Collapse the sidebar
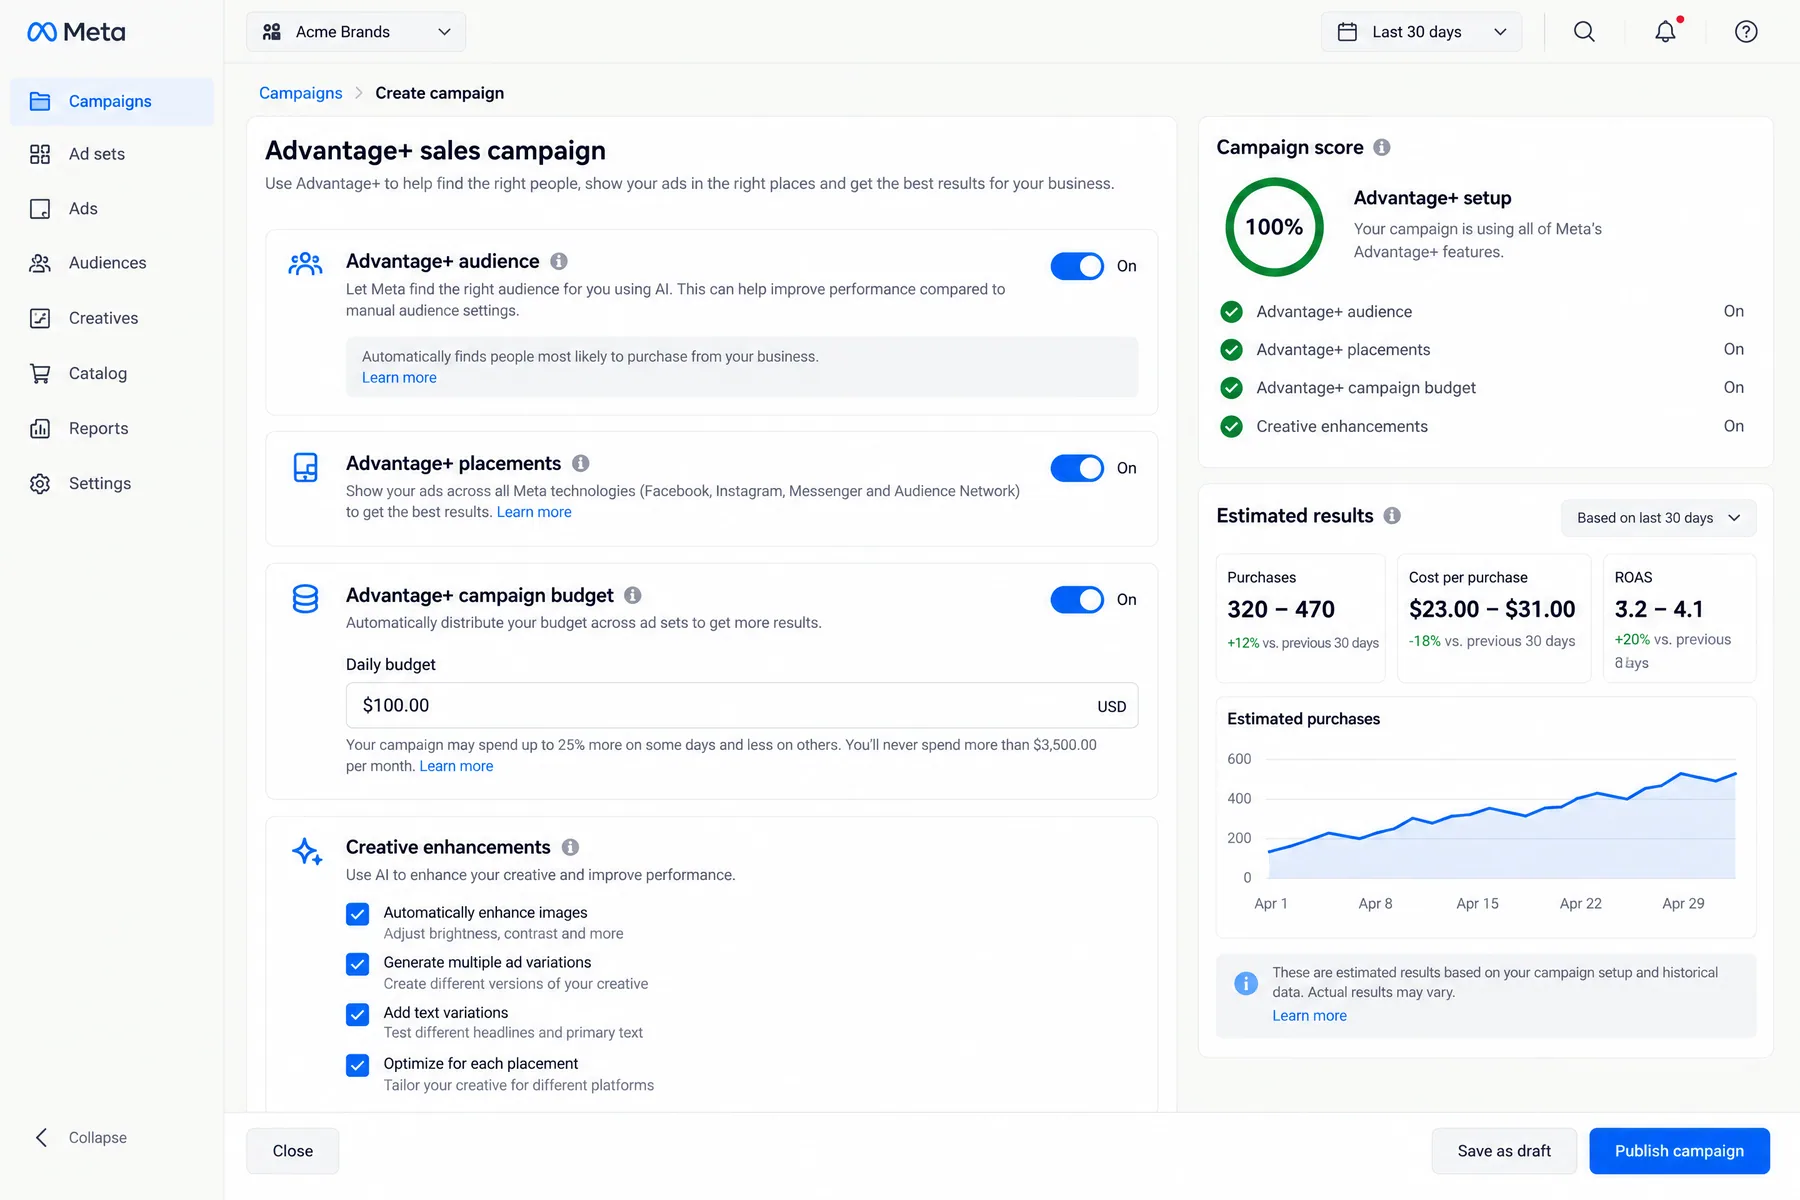 80,1138
